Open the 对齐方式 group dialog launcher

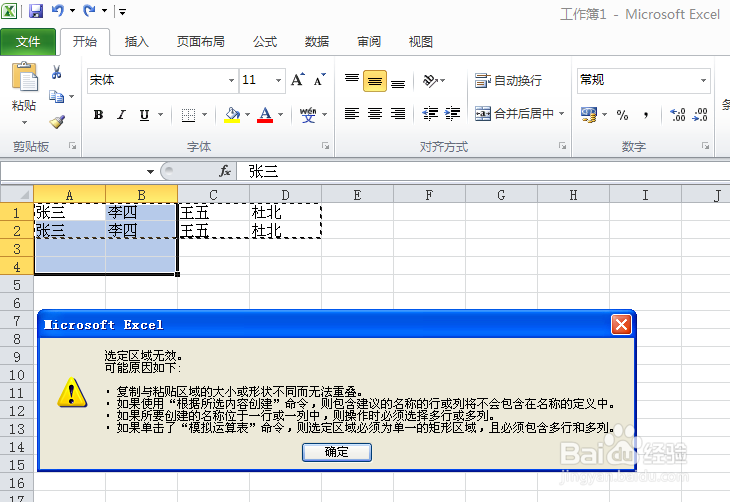point(562,146)
